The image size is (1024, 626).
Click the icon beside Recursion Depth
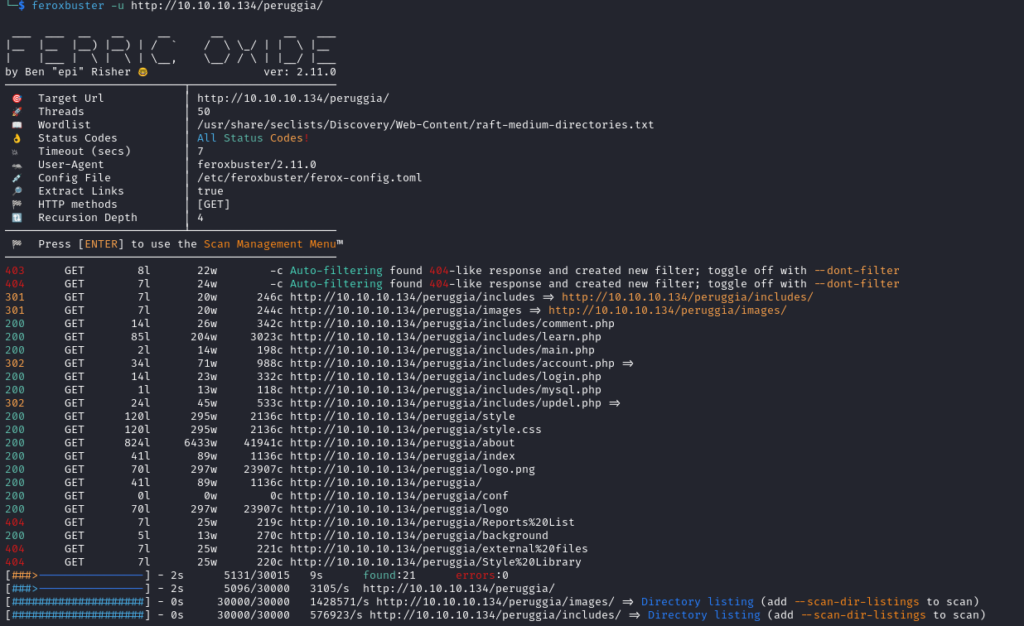[16, 217]
